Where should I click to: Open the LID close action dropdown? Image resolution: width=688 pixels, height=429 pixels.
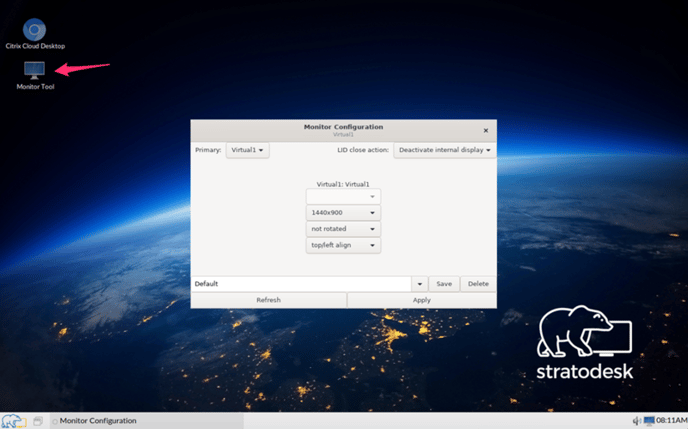click(x=444, y=150)
